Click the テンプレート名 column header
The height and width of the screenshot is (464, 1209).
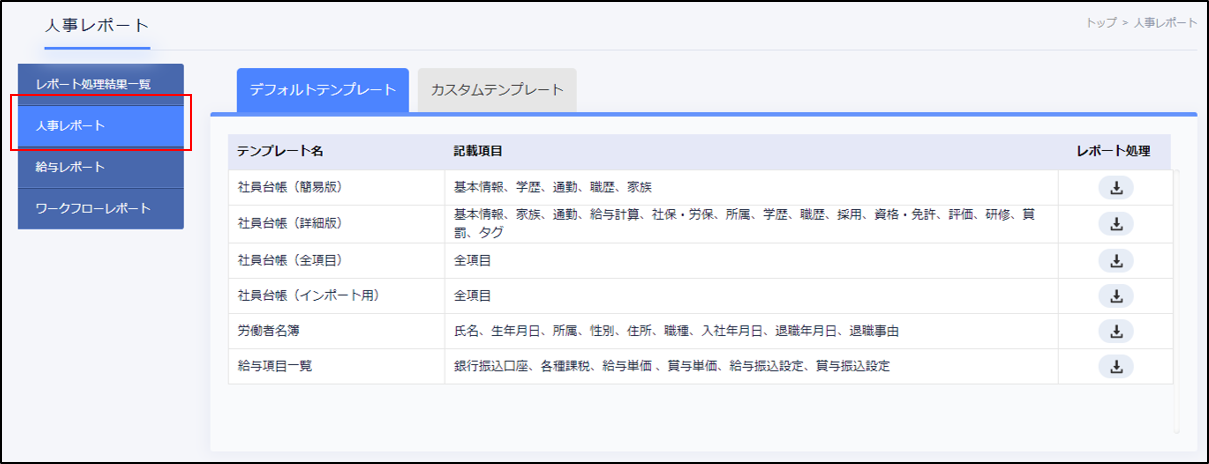[x=280, y=152]
